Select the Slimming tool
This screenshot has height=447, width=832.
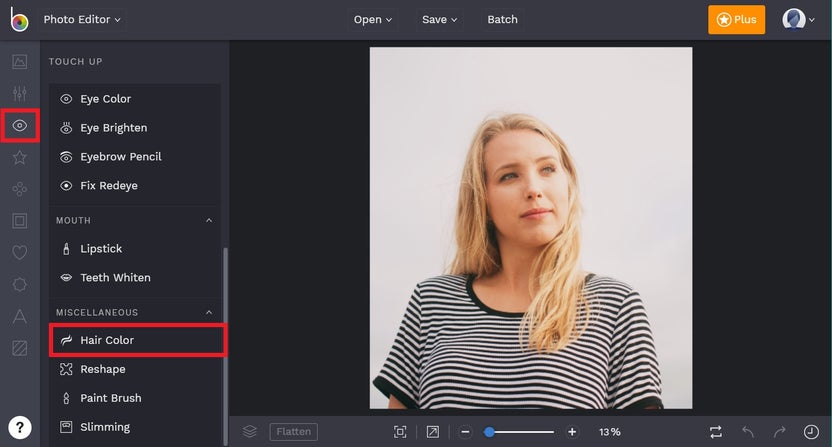pyautogui.click(x=135, y=427)
